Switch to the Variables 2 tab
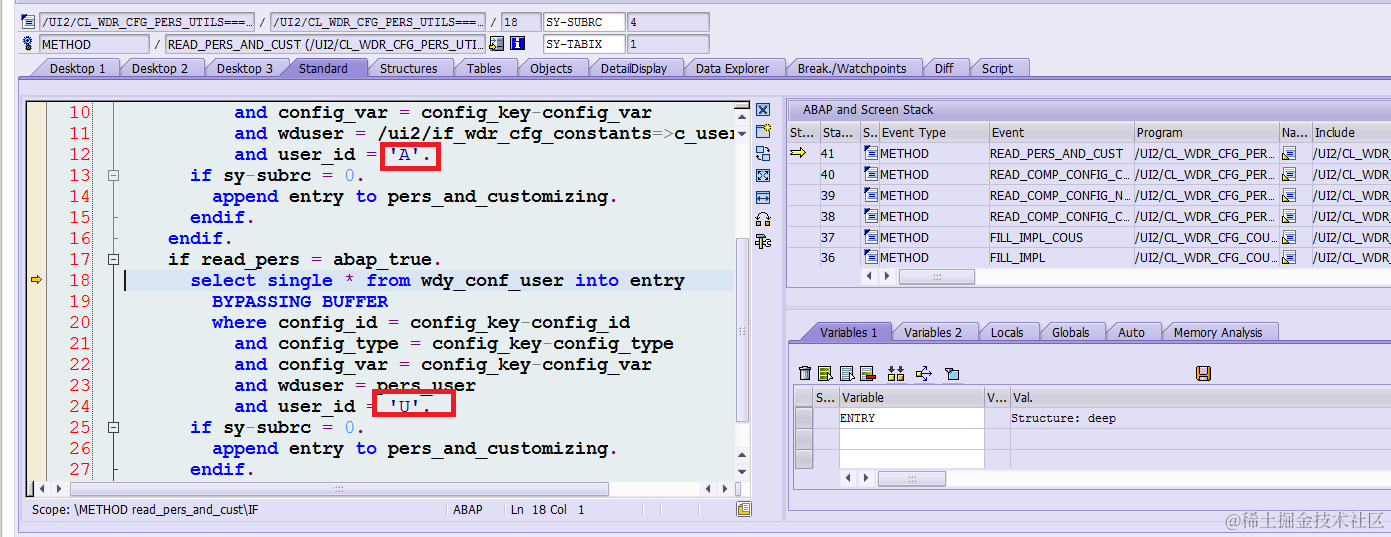The image size is (1391, 537). 932,332
